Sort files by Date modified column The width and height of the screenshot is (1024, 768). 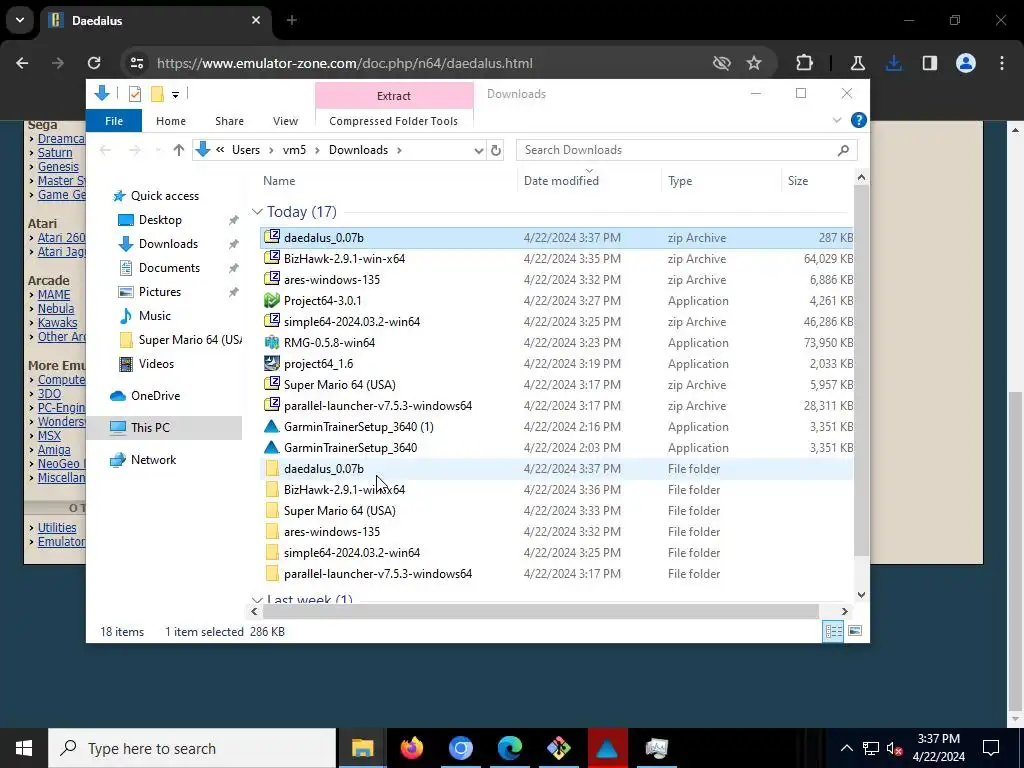[561, 181]
